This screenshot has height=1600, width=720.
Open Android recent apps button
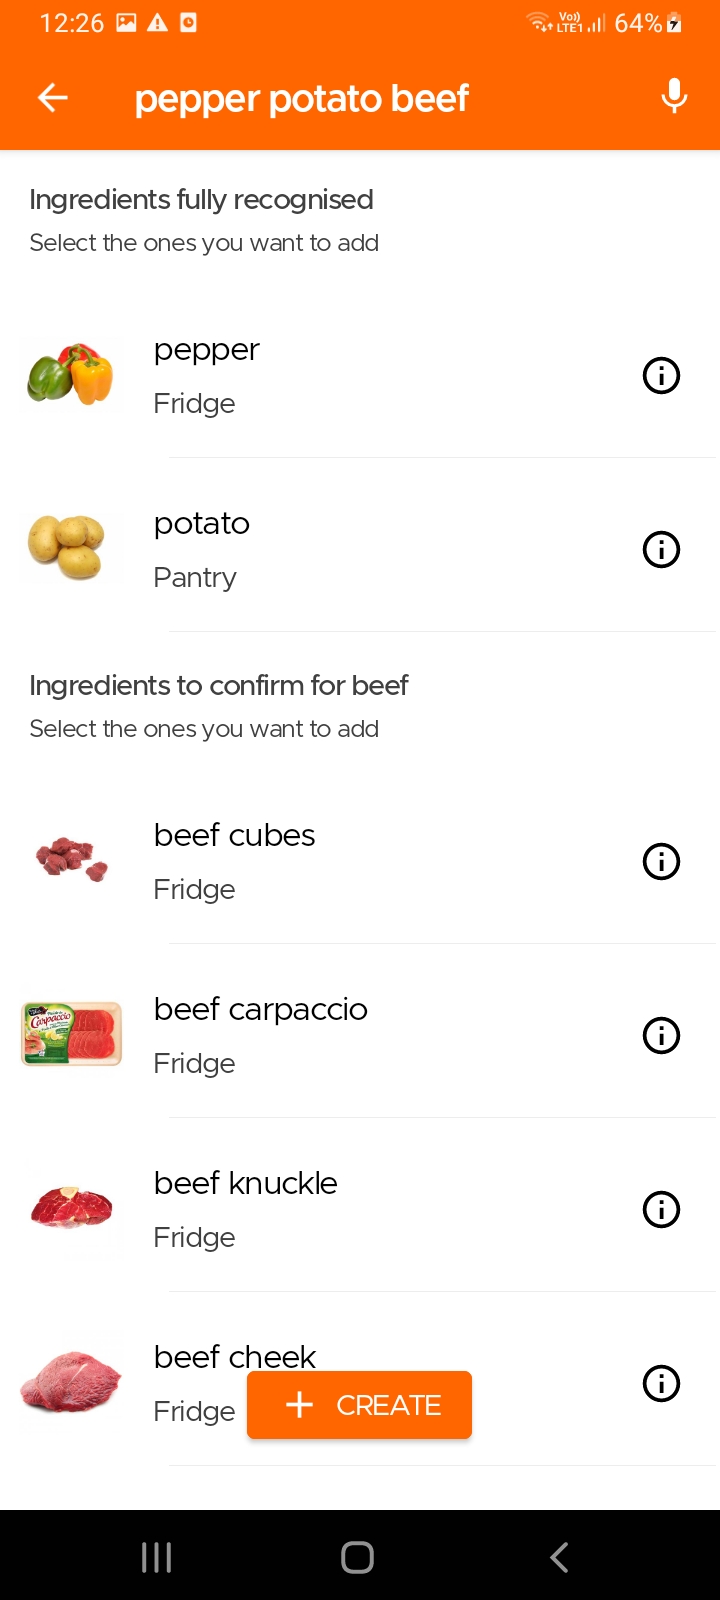coord(157,1557)
